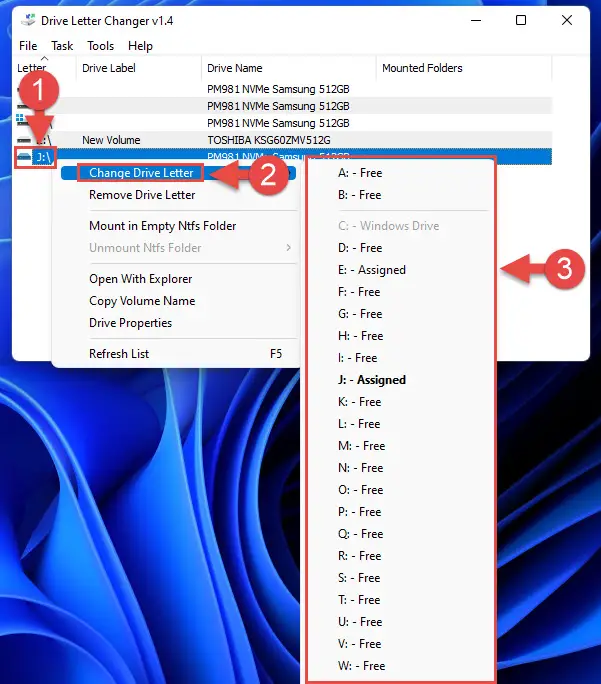Viewport: 601px width, 684px height.
Task: Open the Help menu
Action: click(x=140, y=46)
